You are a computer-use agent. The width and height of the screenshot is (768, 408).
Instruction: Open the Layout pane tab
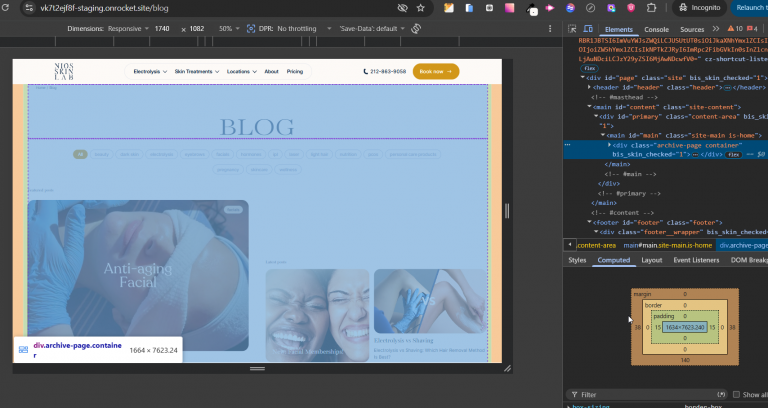[651, 260]
